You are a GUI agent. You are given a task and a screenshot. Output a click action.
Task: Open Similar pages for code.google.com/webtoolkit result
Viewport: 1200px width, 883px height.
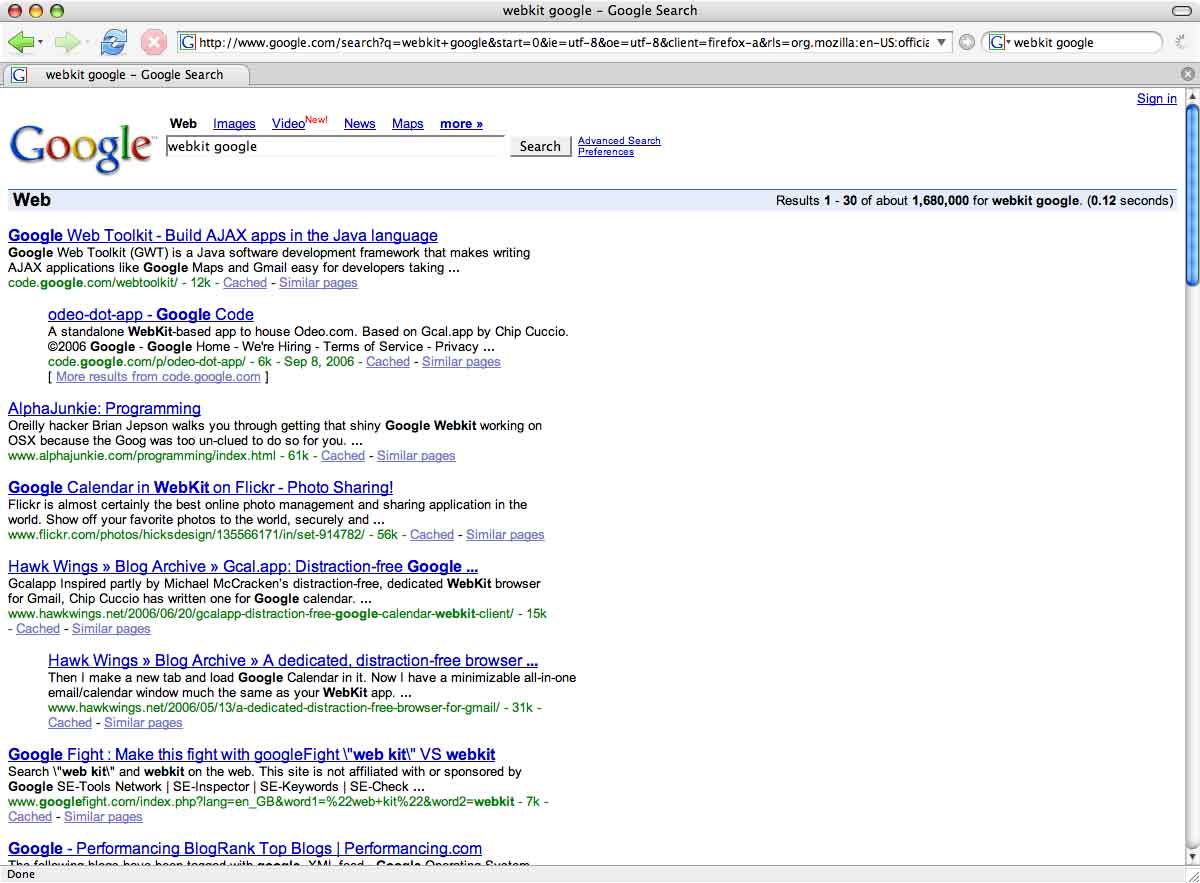click(318, 283)
